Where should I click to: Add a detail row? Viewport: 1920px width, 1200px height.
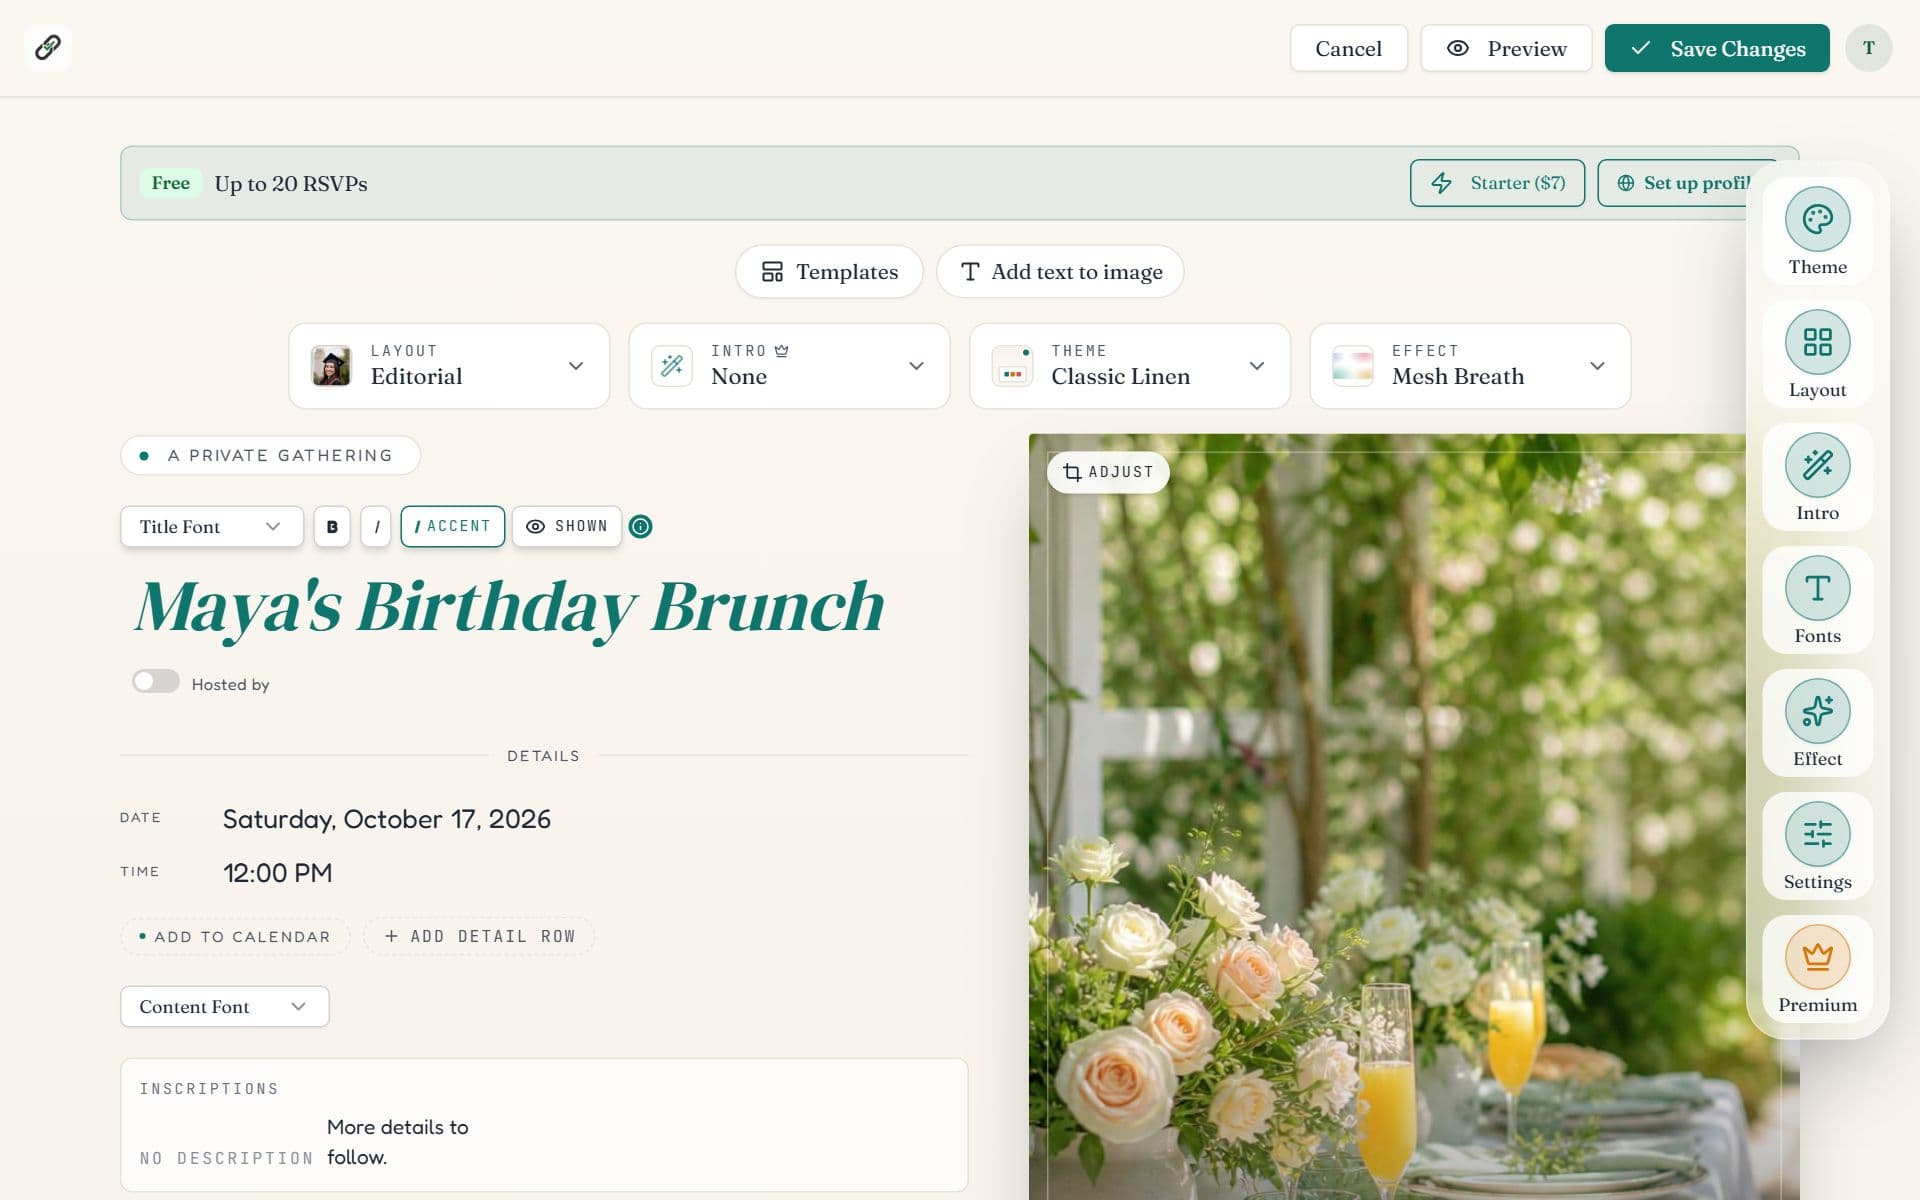point(479,936)
